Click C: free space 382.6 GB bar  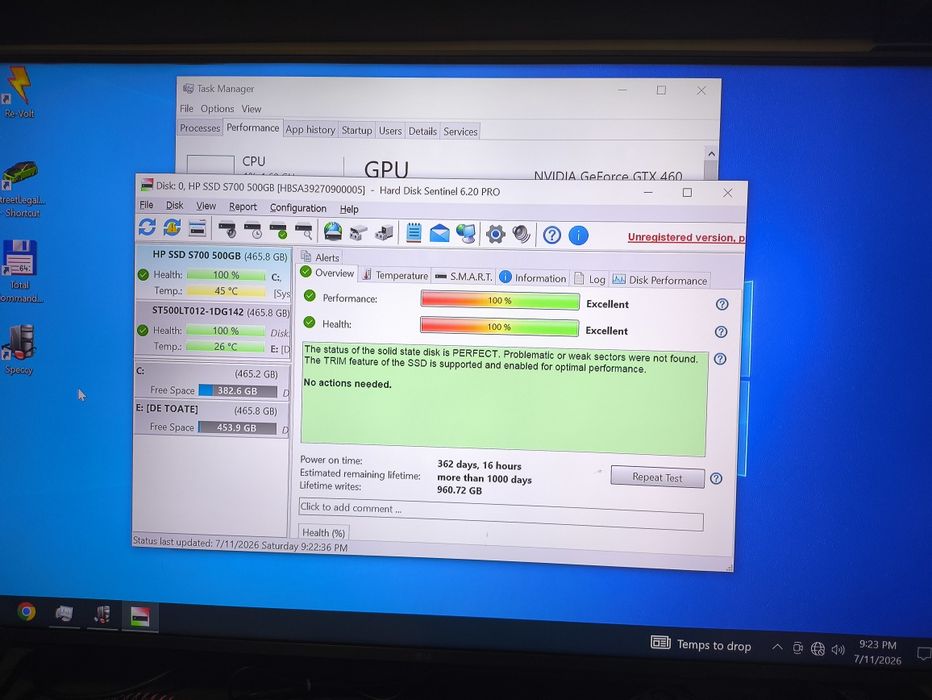(238, 391)
